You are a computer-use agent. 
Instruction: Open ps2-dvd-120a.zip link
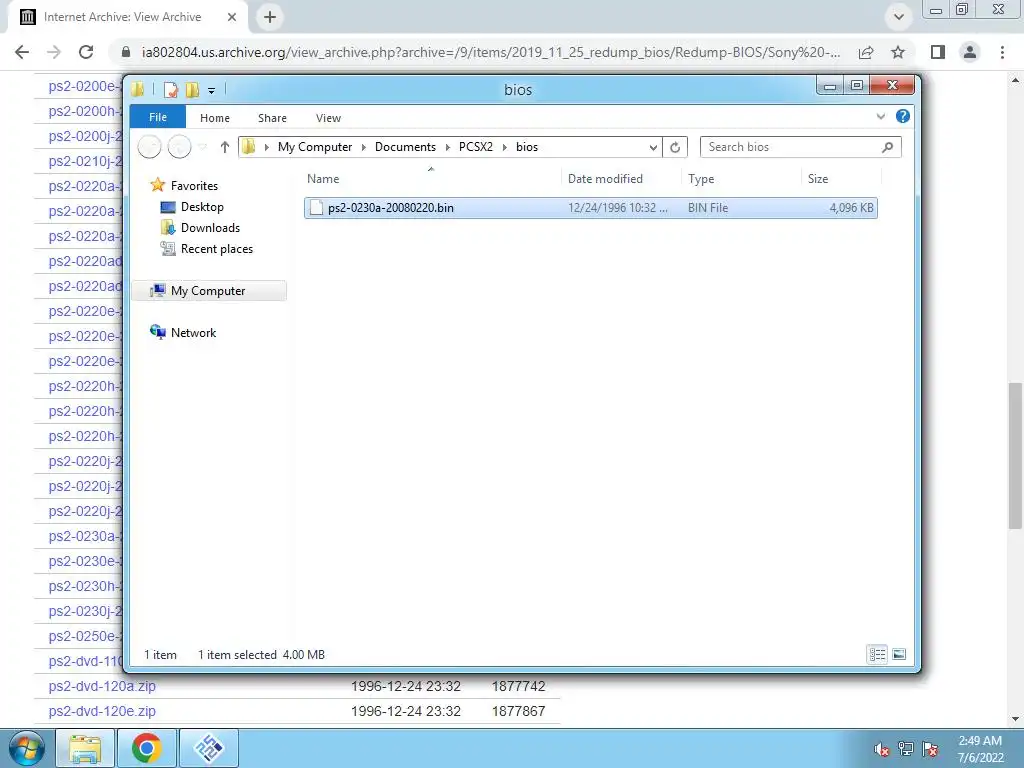point(102,686)
